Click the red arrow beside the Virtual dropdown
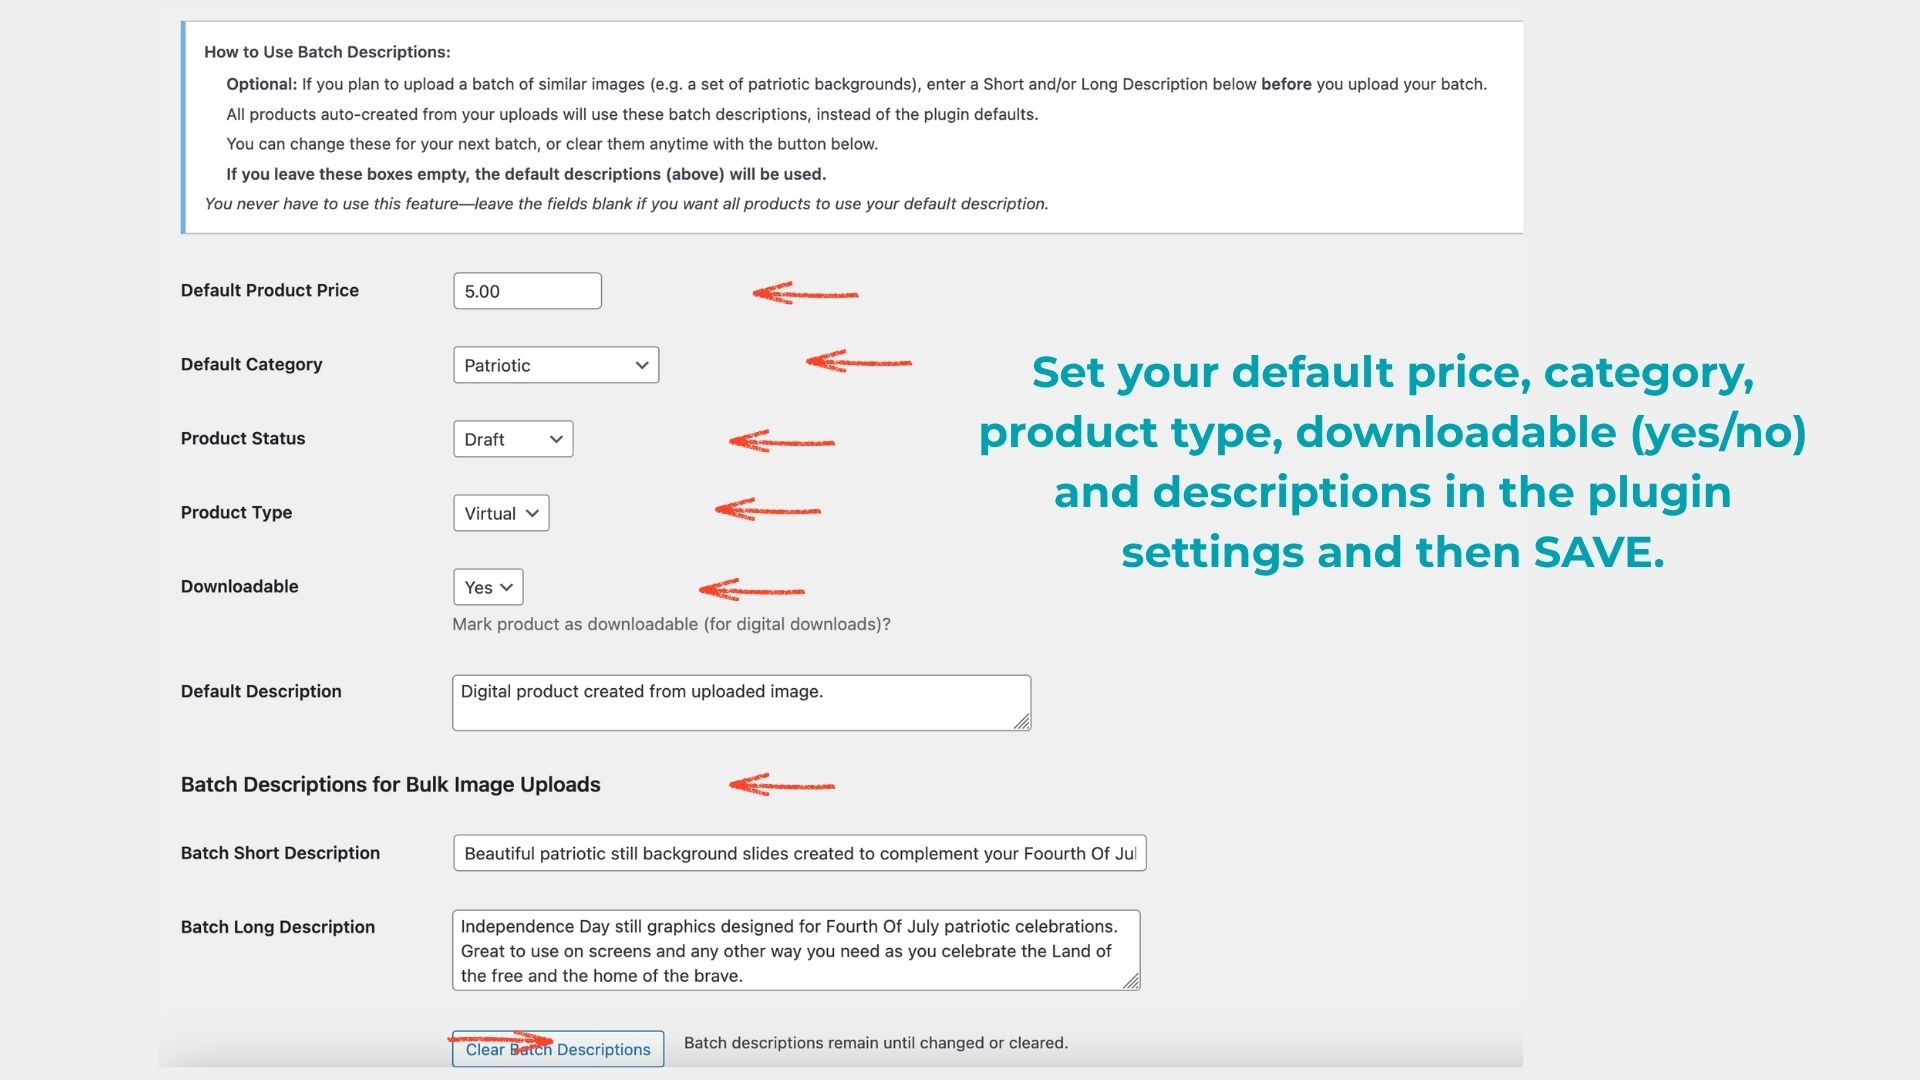 [767, 510]
